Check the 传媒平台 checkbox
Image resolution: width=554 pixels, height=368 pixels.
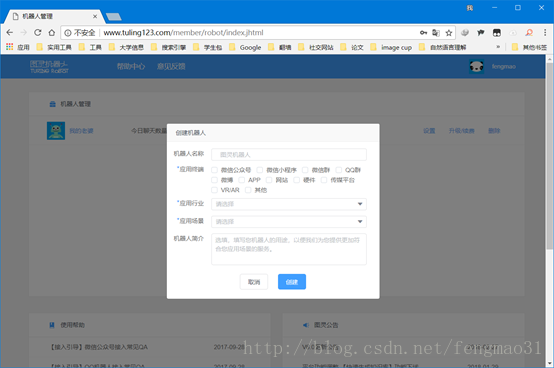(x=324, y=180)
